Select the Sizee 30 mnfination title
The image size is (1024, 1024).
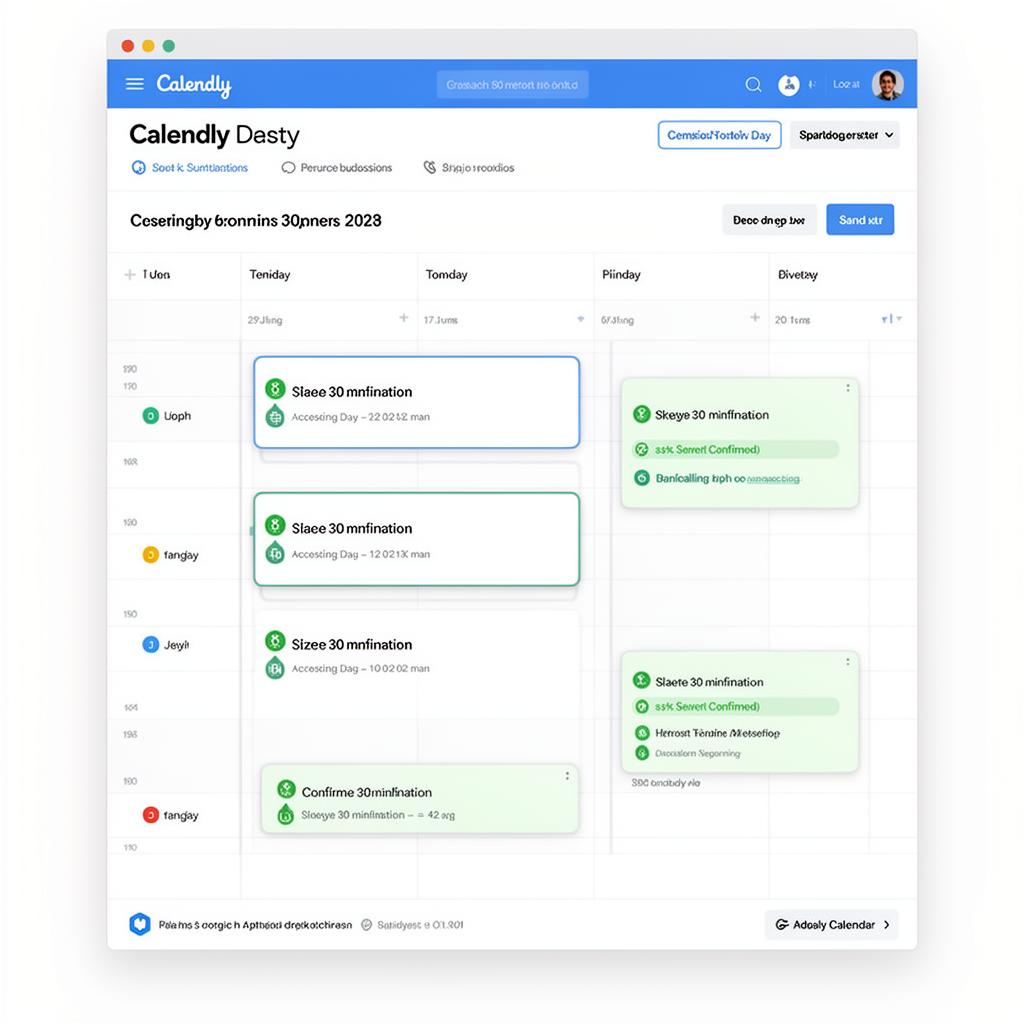[x=351, y=645]
